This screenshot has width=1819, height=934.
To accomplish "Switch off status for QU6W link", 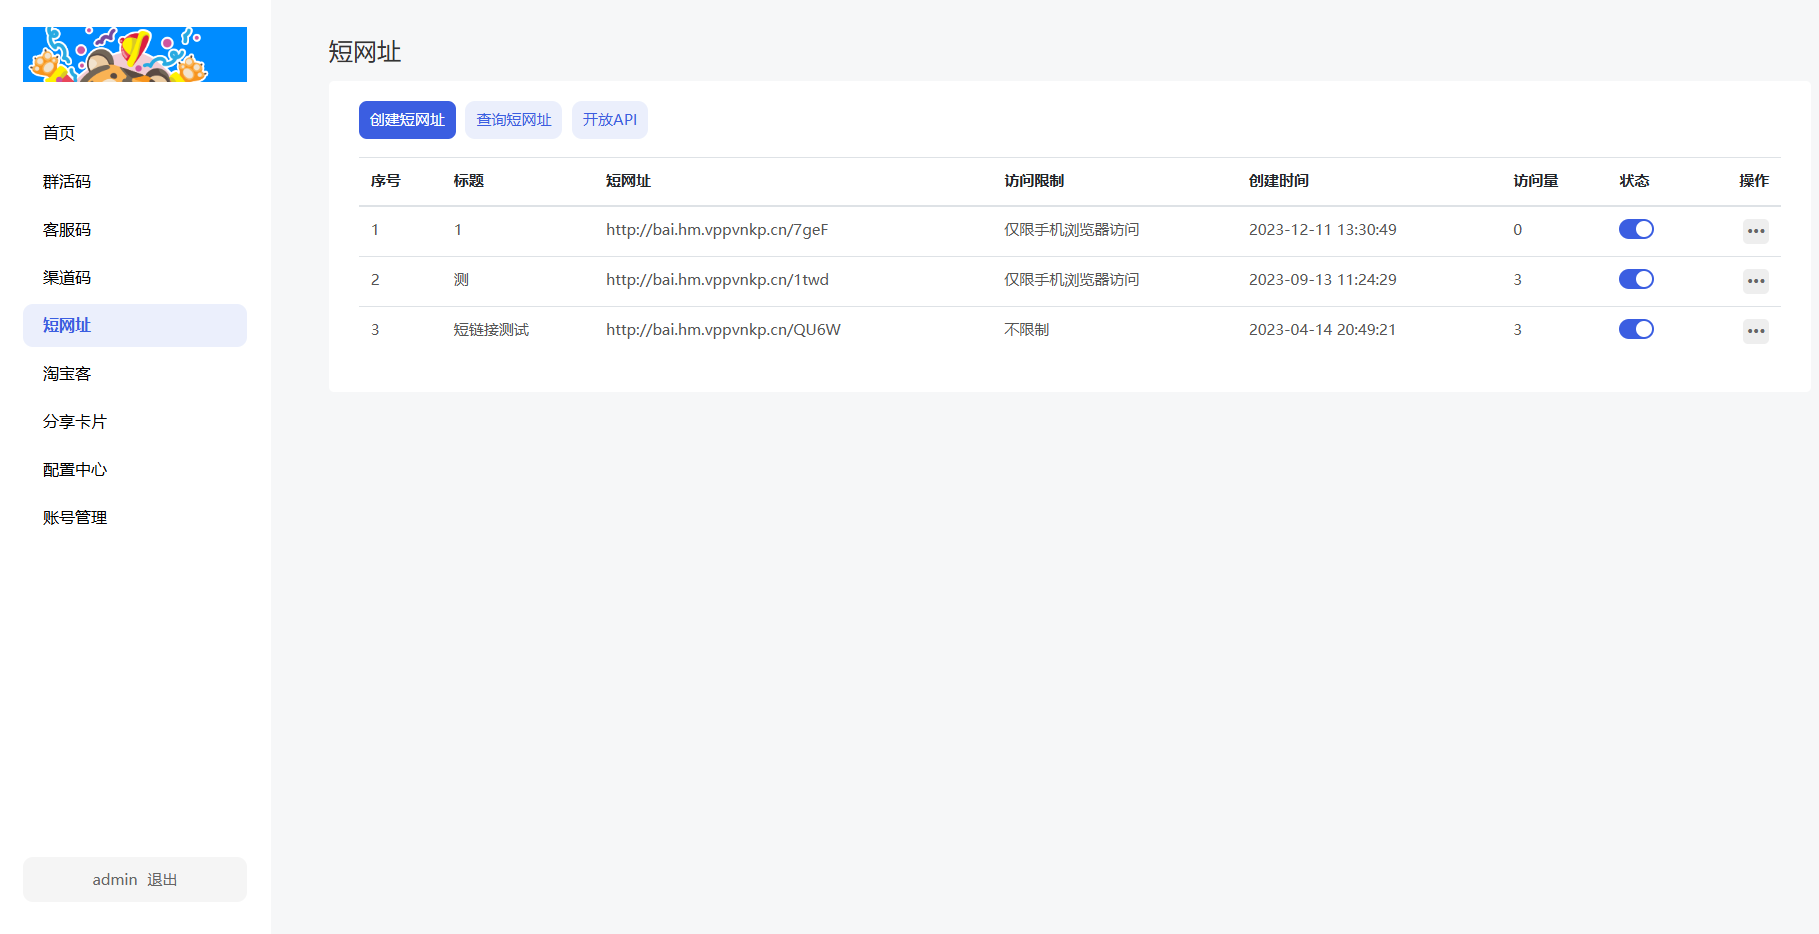I will coord(1636,329).
